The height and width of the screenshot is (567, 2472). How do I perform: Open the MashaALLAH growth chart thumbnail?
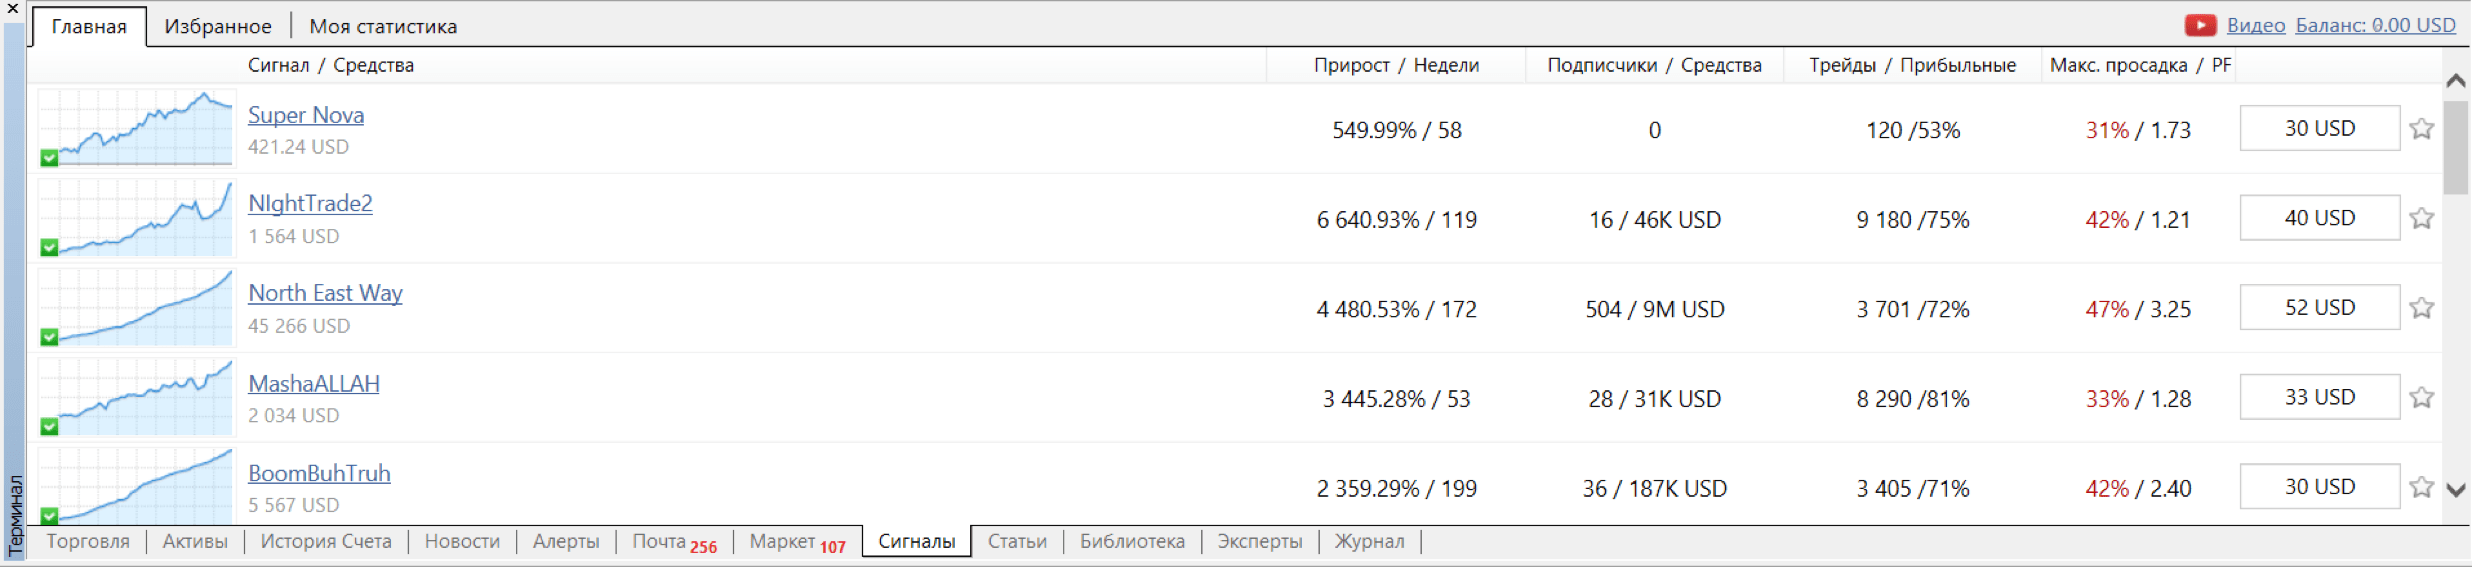click(136, 398)
